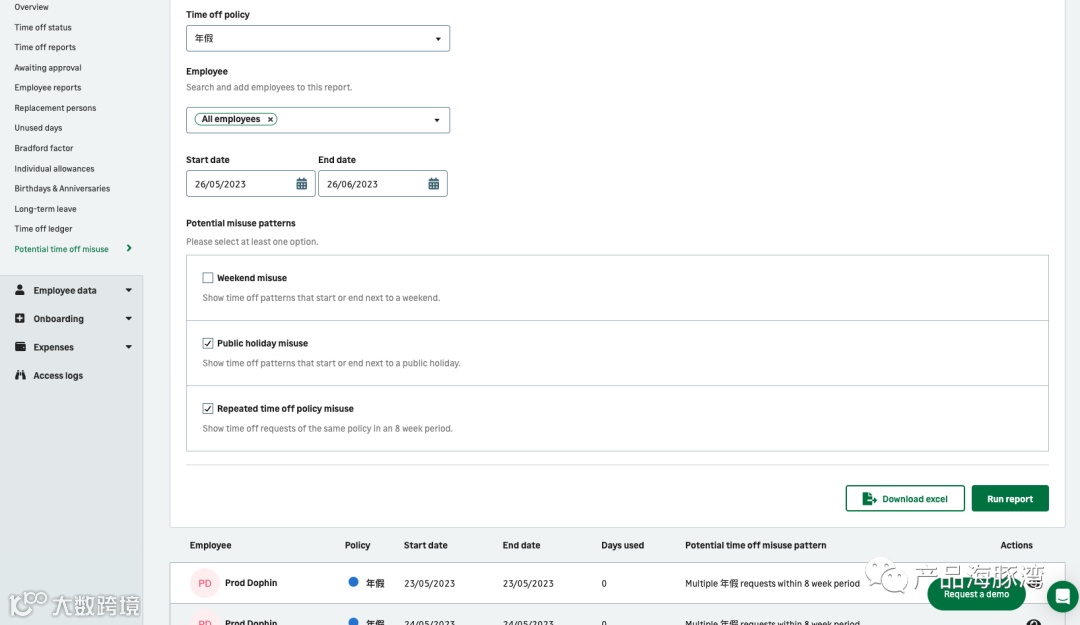Click the Onboarding plus icon
This screenshot has width=1080, height=625.
pos(20,318)
